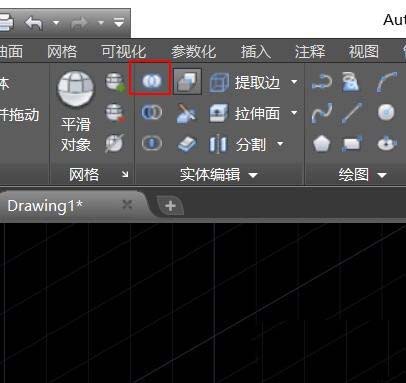Switch to the 参数化 ribbon tab
The width and height of the screenshot is (406, 383).
tap(194, 52)
